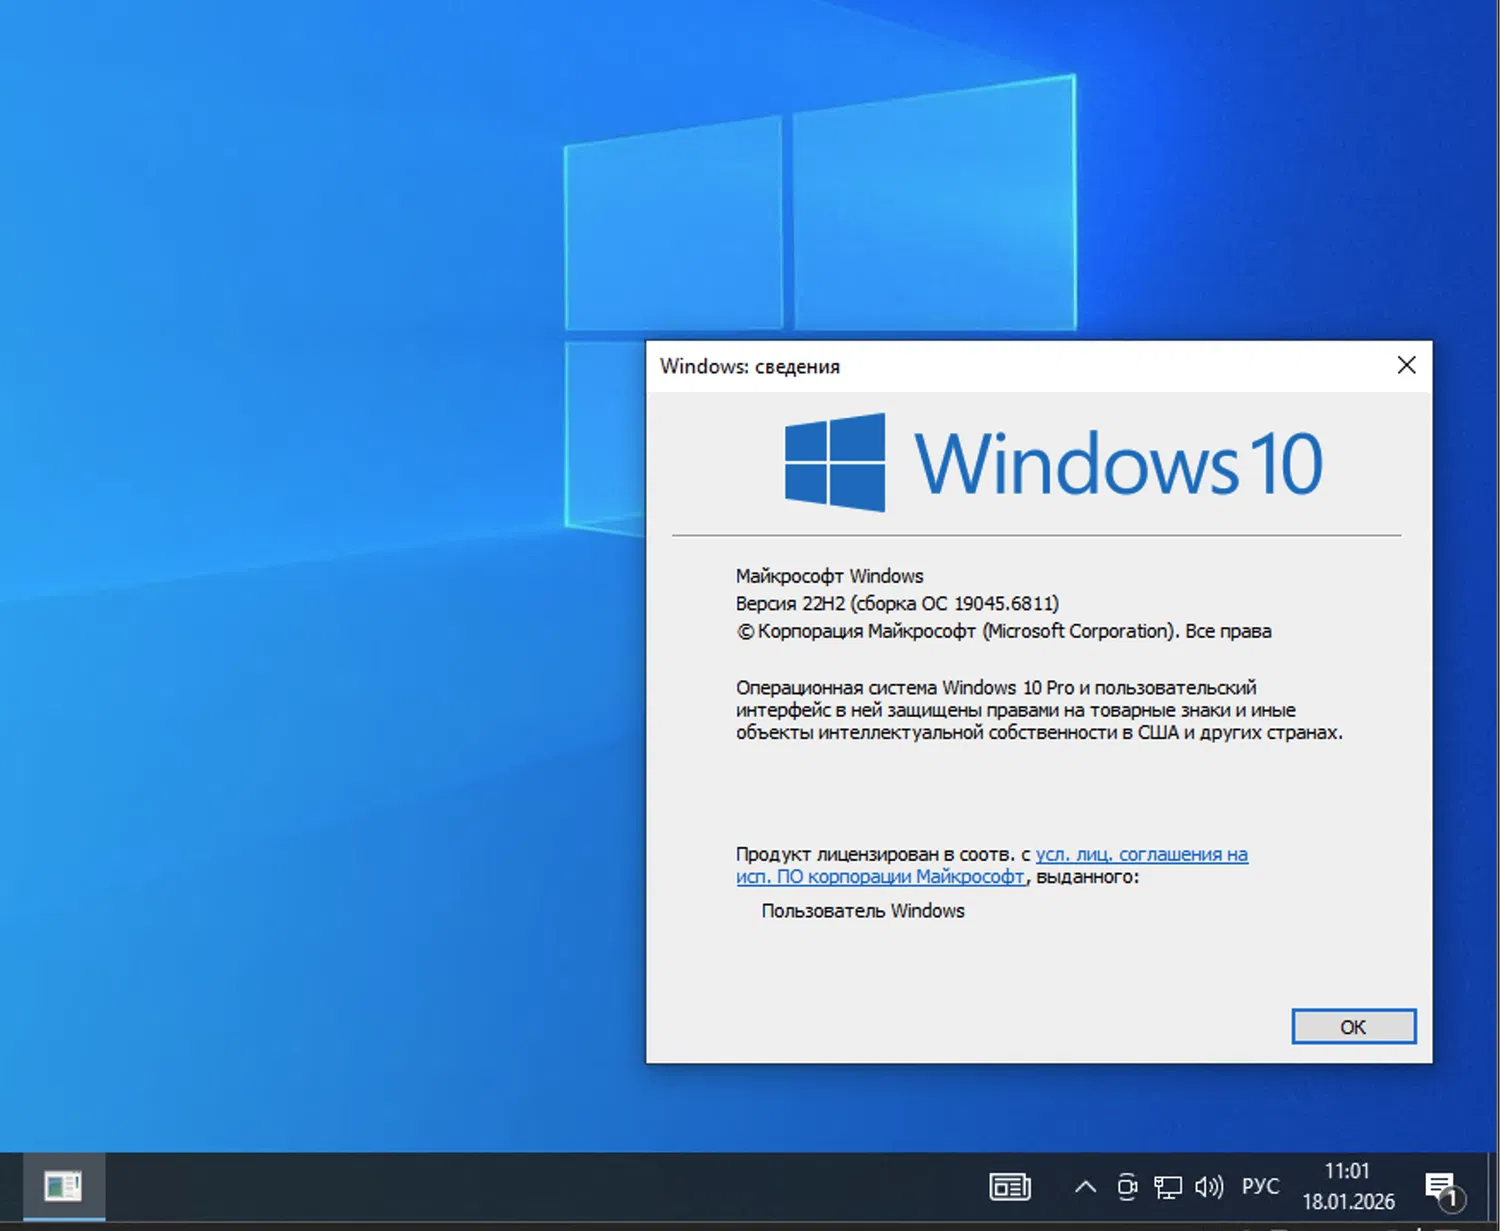Click an empty area of the taskbar

[550, 1185]
